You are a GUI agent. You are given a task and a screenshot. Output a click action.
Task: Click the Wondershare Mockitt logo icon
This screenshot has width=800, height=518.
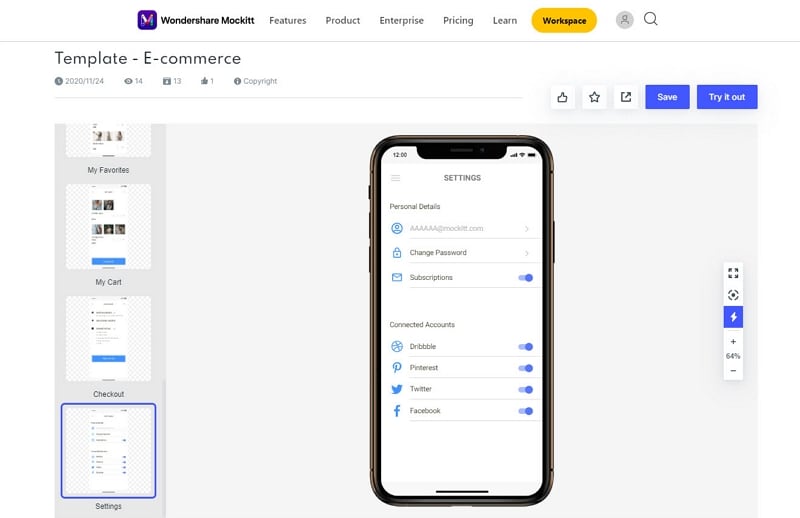click(147, 20)
